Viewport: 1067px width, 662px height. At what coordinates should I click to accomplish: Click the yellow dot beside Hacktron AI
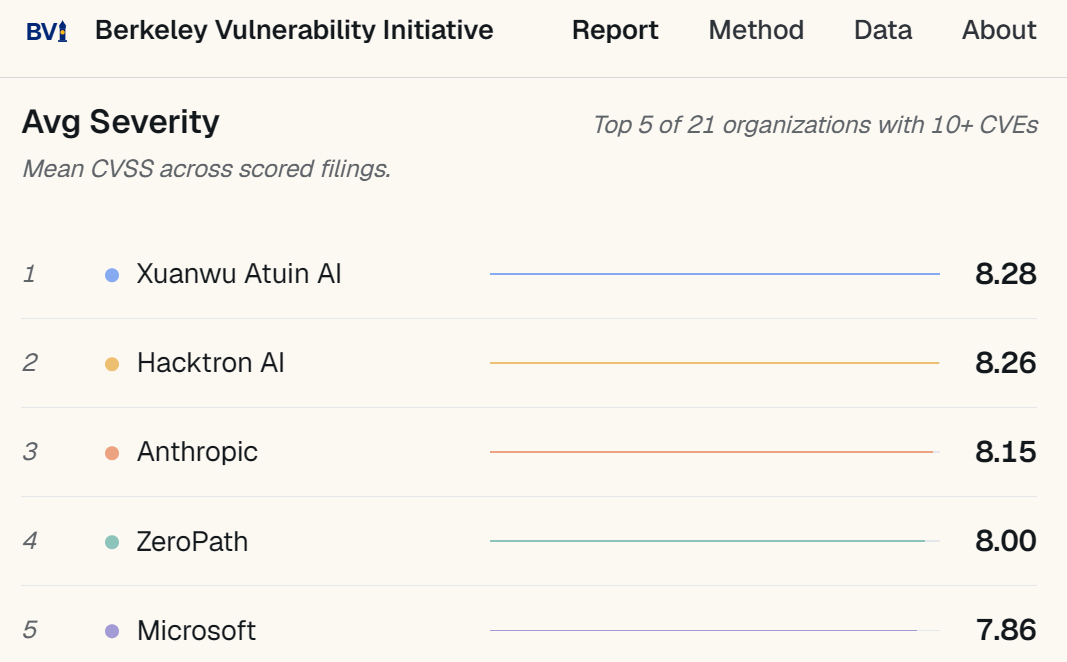point(112,364)
